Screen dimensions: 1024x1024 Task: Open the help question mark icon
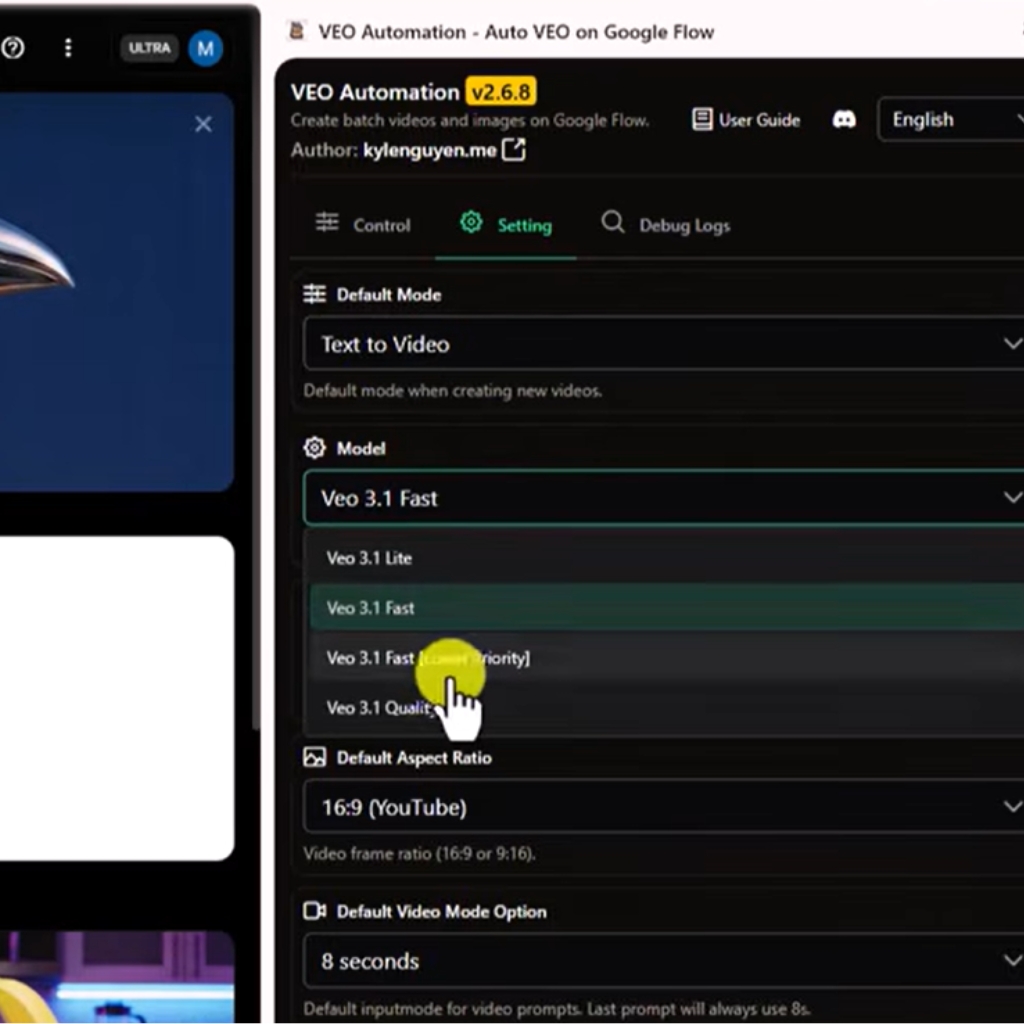(12, 48)
